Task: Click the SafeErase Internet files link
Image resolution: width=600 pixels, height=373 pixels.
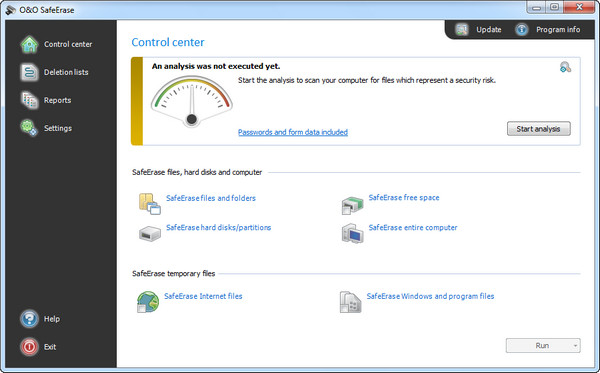Action: pyautogui.click(x=203, y=296)
